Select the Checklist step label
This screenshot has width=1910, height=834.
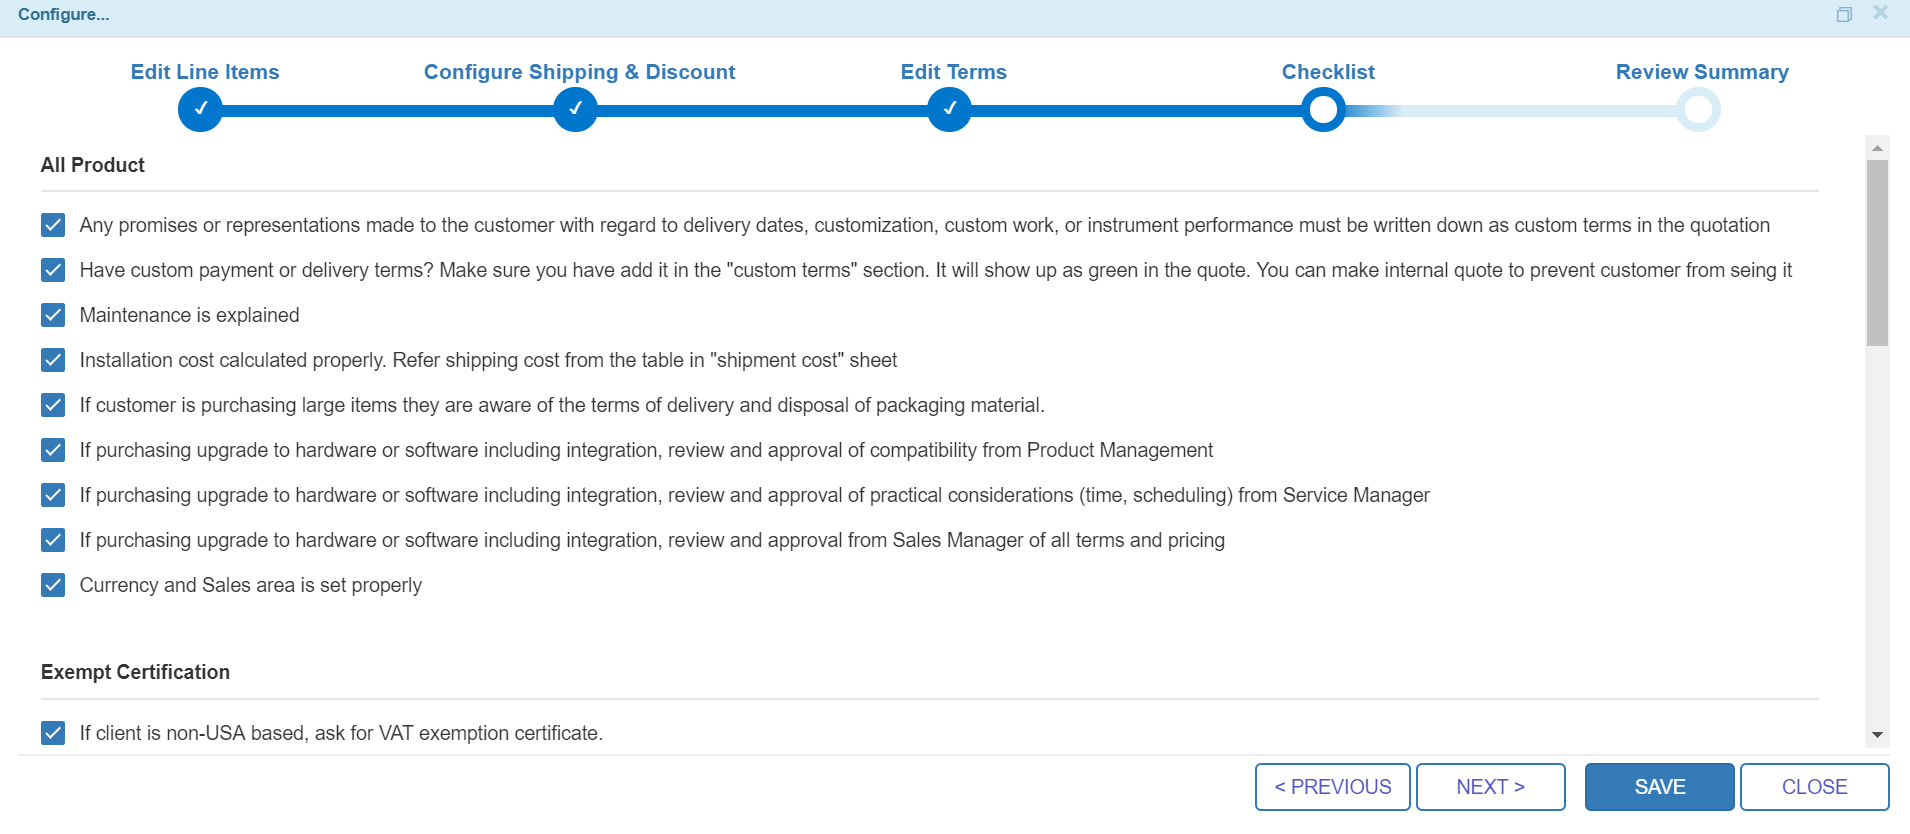tap(1328, 72)
